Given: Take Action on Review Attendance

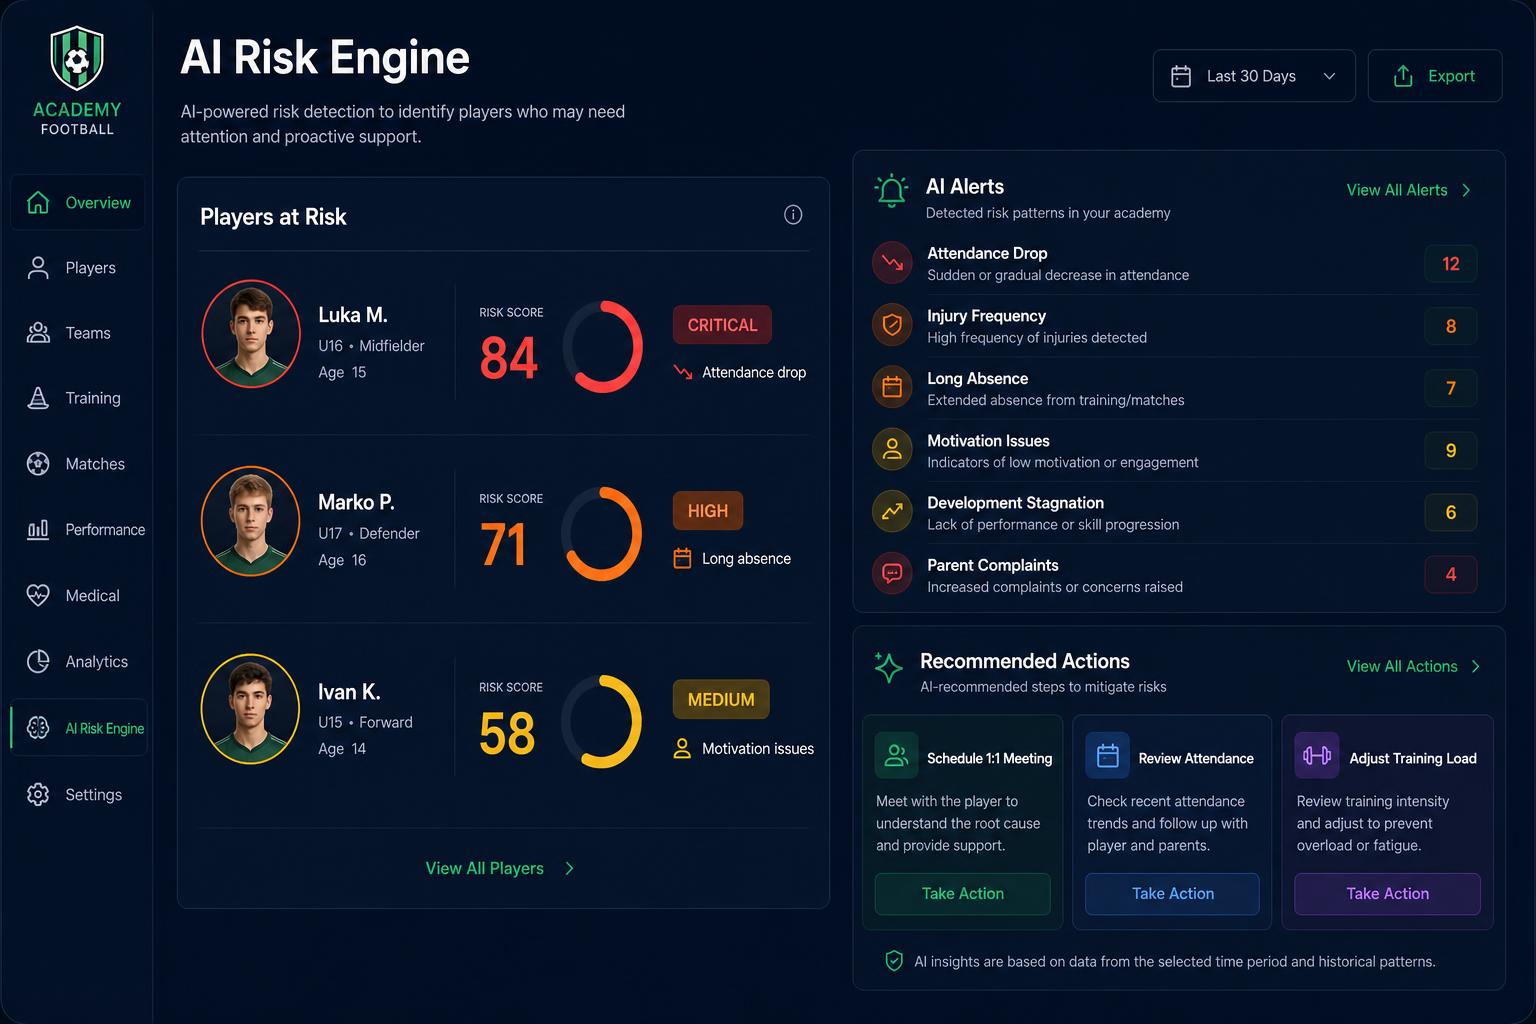Looking at the screenshot, I should pyautogui.click(x=1172, y=894).
